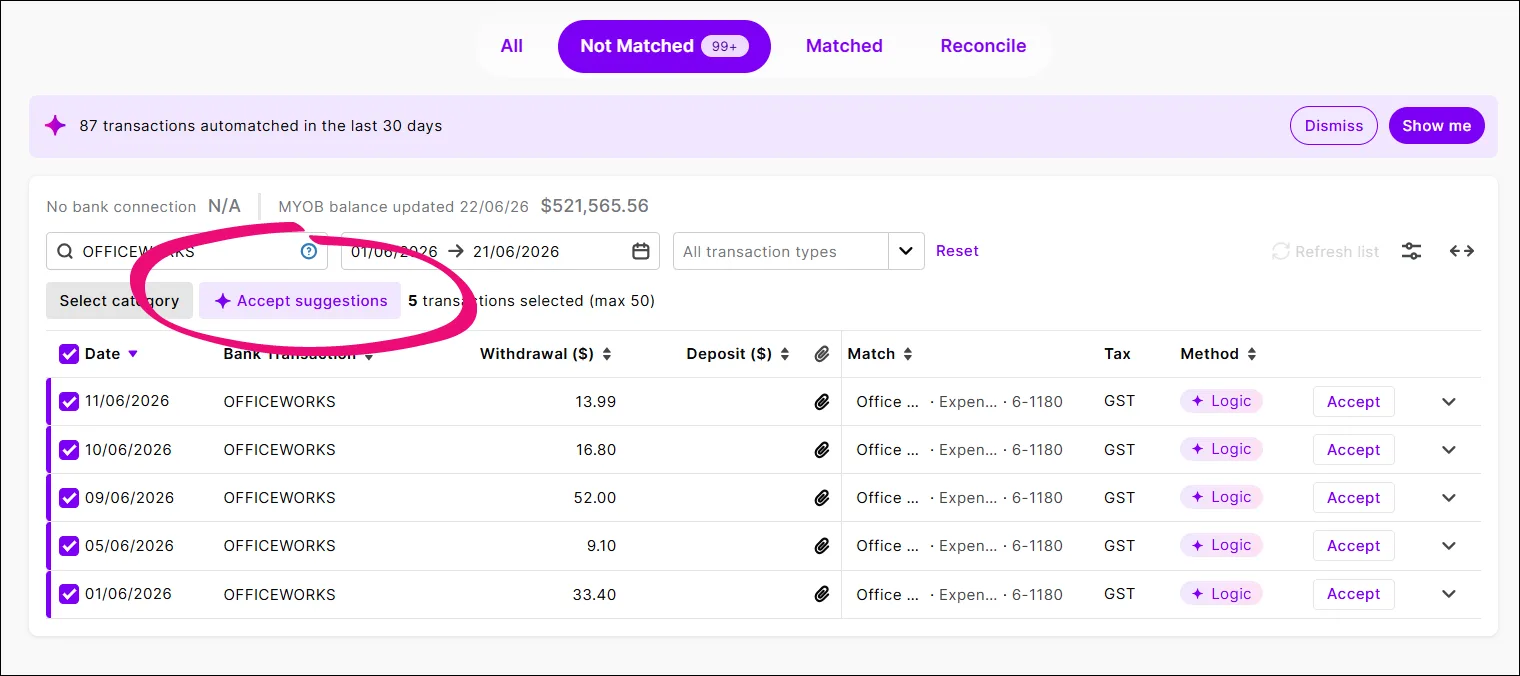The width and height of the screenshot is (1520, 676).
Task: Accept the 10/06/2026 Officeworks match
Action: [1353, 450]
